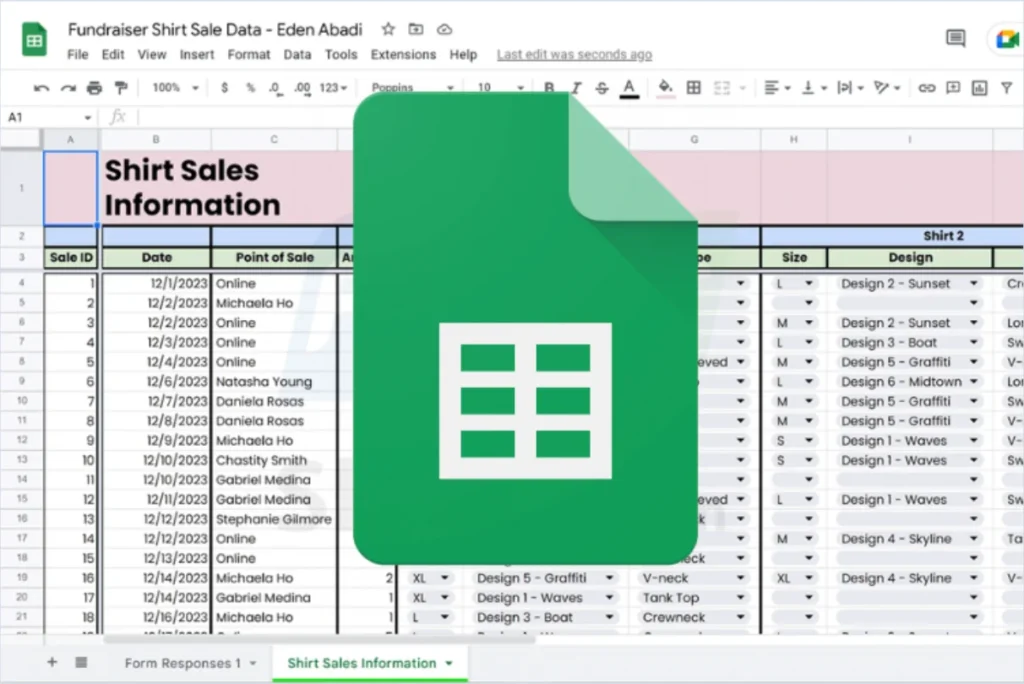Open the Format menu
The image size is (1024, 684).
pos(249,55)
